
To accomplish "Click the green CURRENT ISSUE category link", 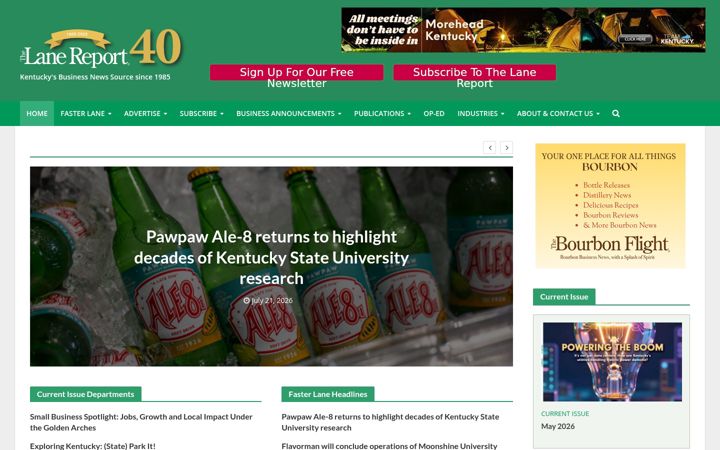I will point(565,414).
